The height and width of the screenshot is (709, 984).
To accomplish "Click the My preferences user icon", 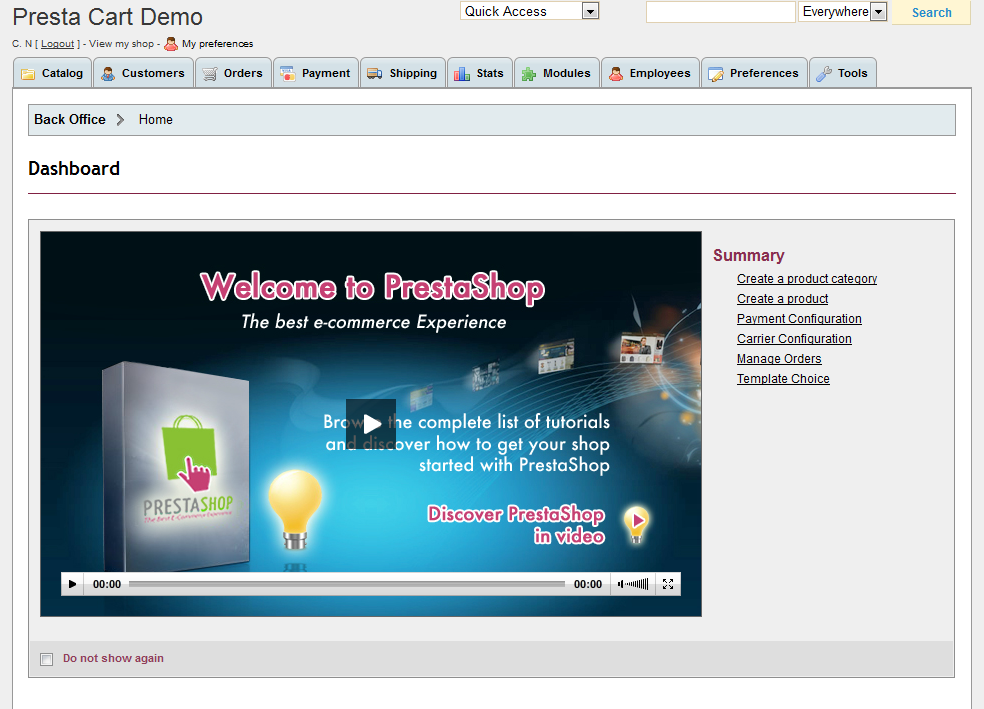I will [171, 44].
